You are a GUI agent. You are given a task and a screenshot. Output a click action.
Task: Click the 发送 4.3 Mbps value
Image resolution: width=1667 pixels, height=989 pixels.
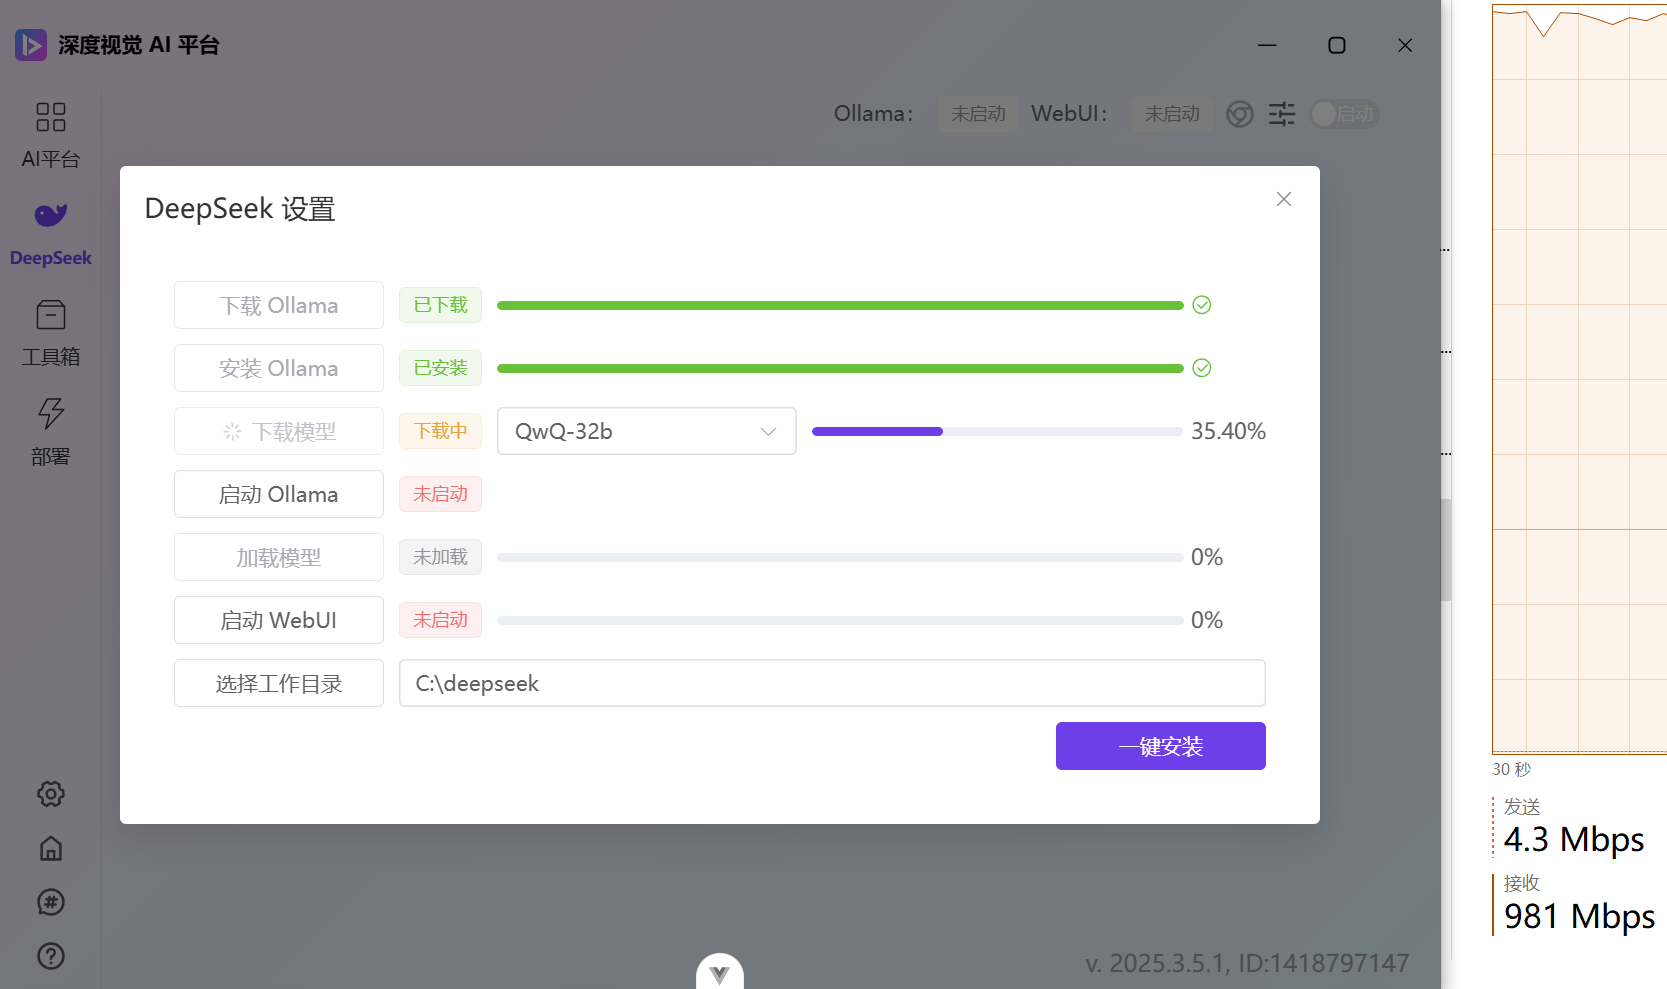tap(1574, 839)
